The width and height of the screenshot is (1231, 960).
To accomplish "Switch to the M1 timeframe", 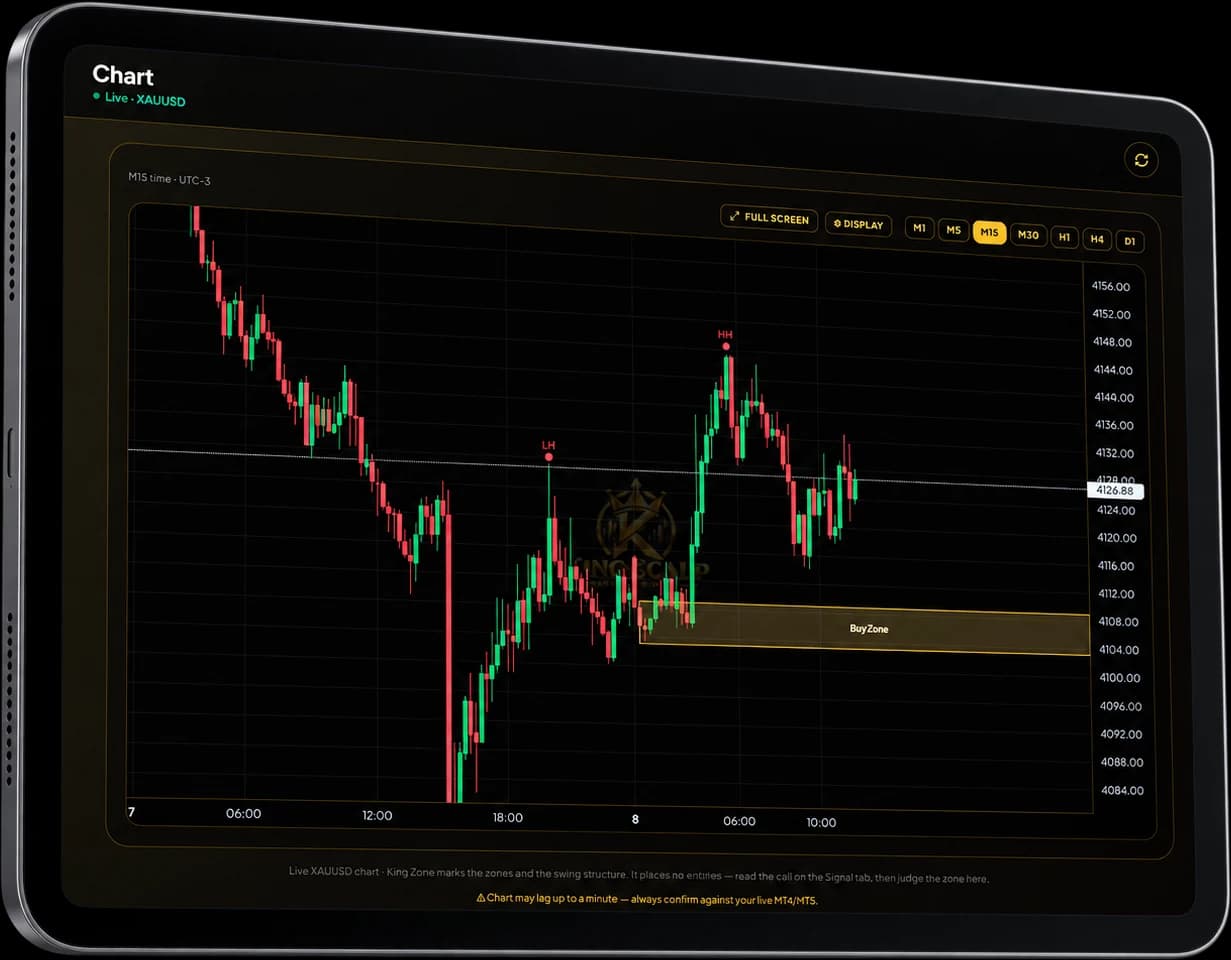I will 920,229.
